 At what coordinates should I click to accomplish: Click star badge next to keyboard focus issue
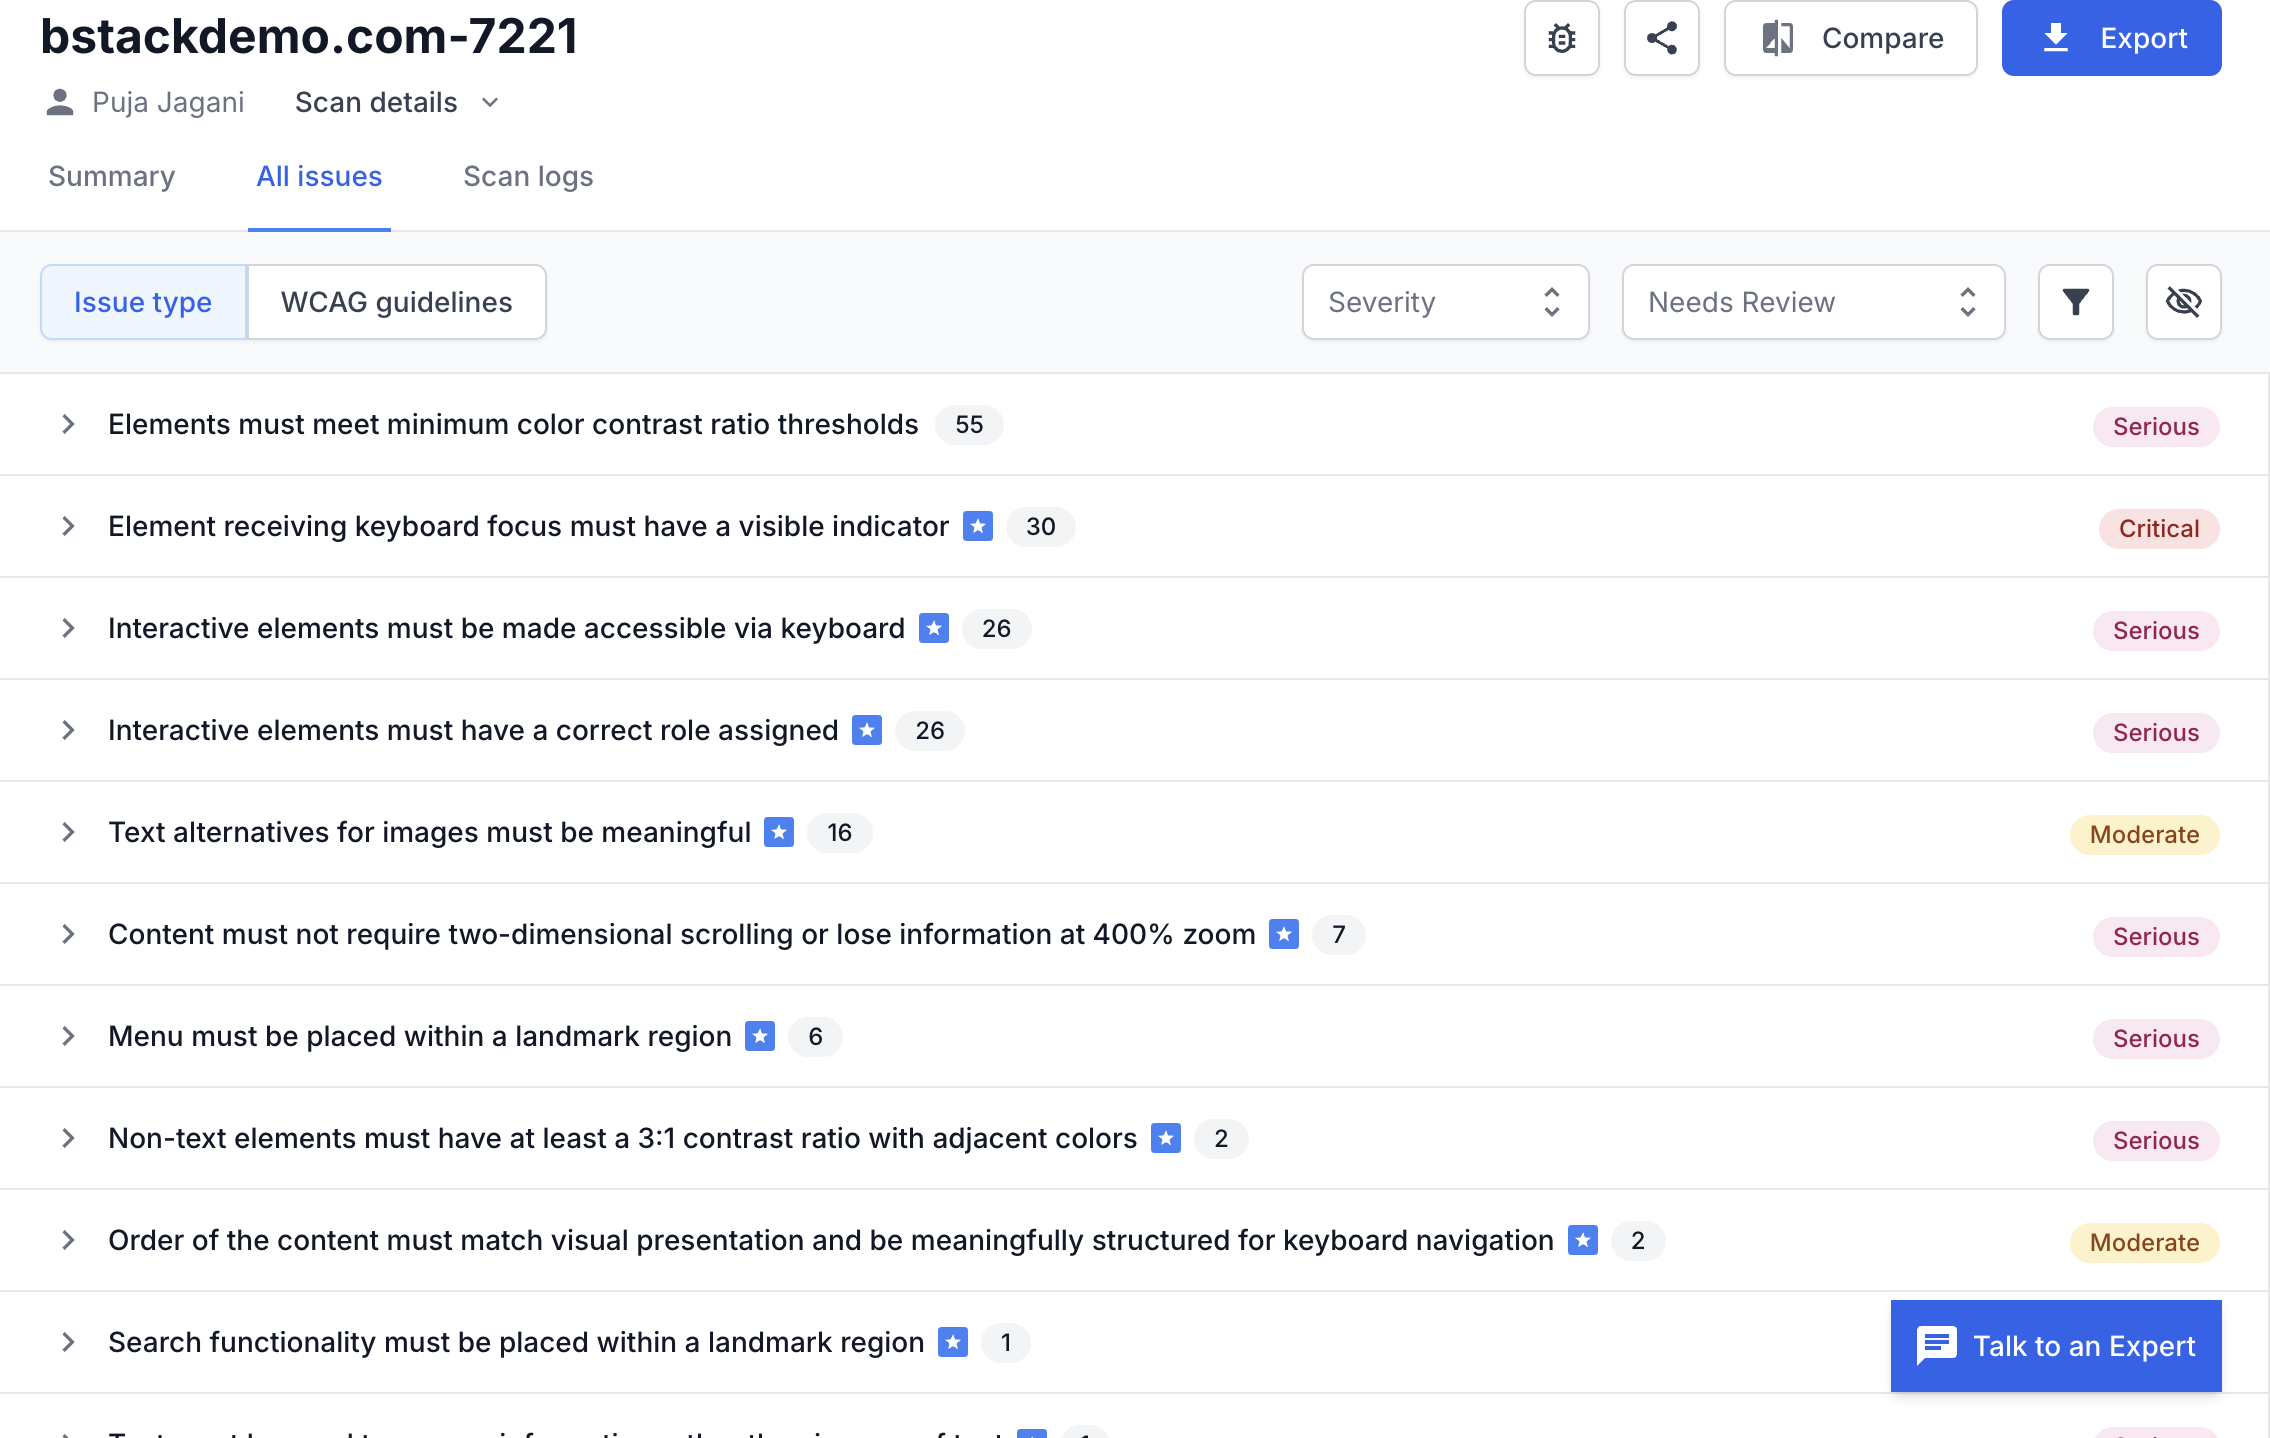pyautogui.click(x=977, y=526)
